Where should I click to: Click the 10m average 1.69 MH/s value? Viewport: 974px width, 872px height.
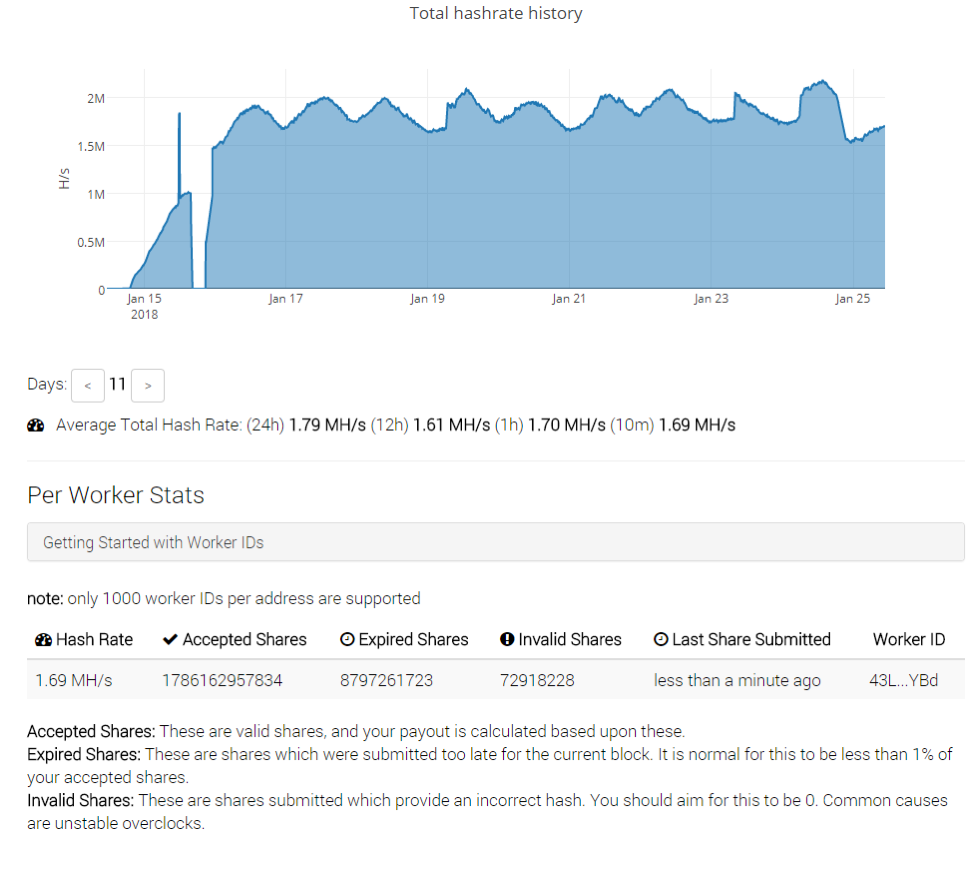(x=697, y=425)
